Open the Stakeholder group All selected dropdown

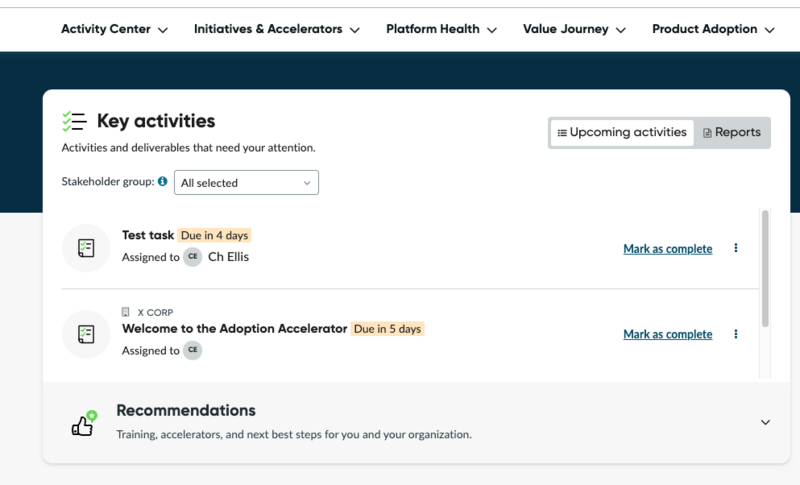(246, 183)
